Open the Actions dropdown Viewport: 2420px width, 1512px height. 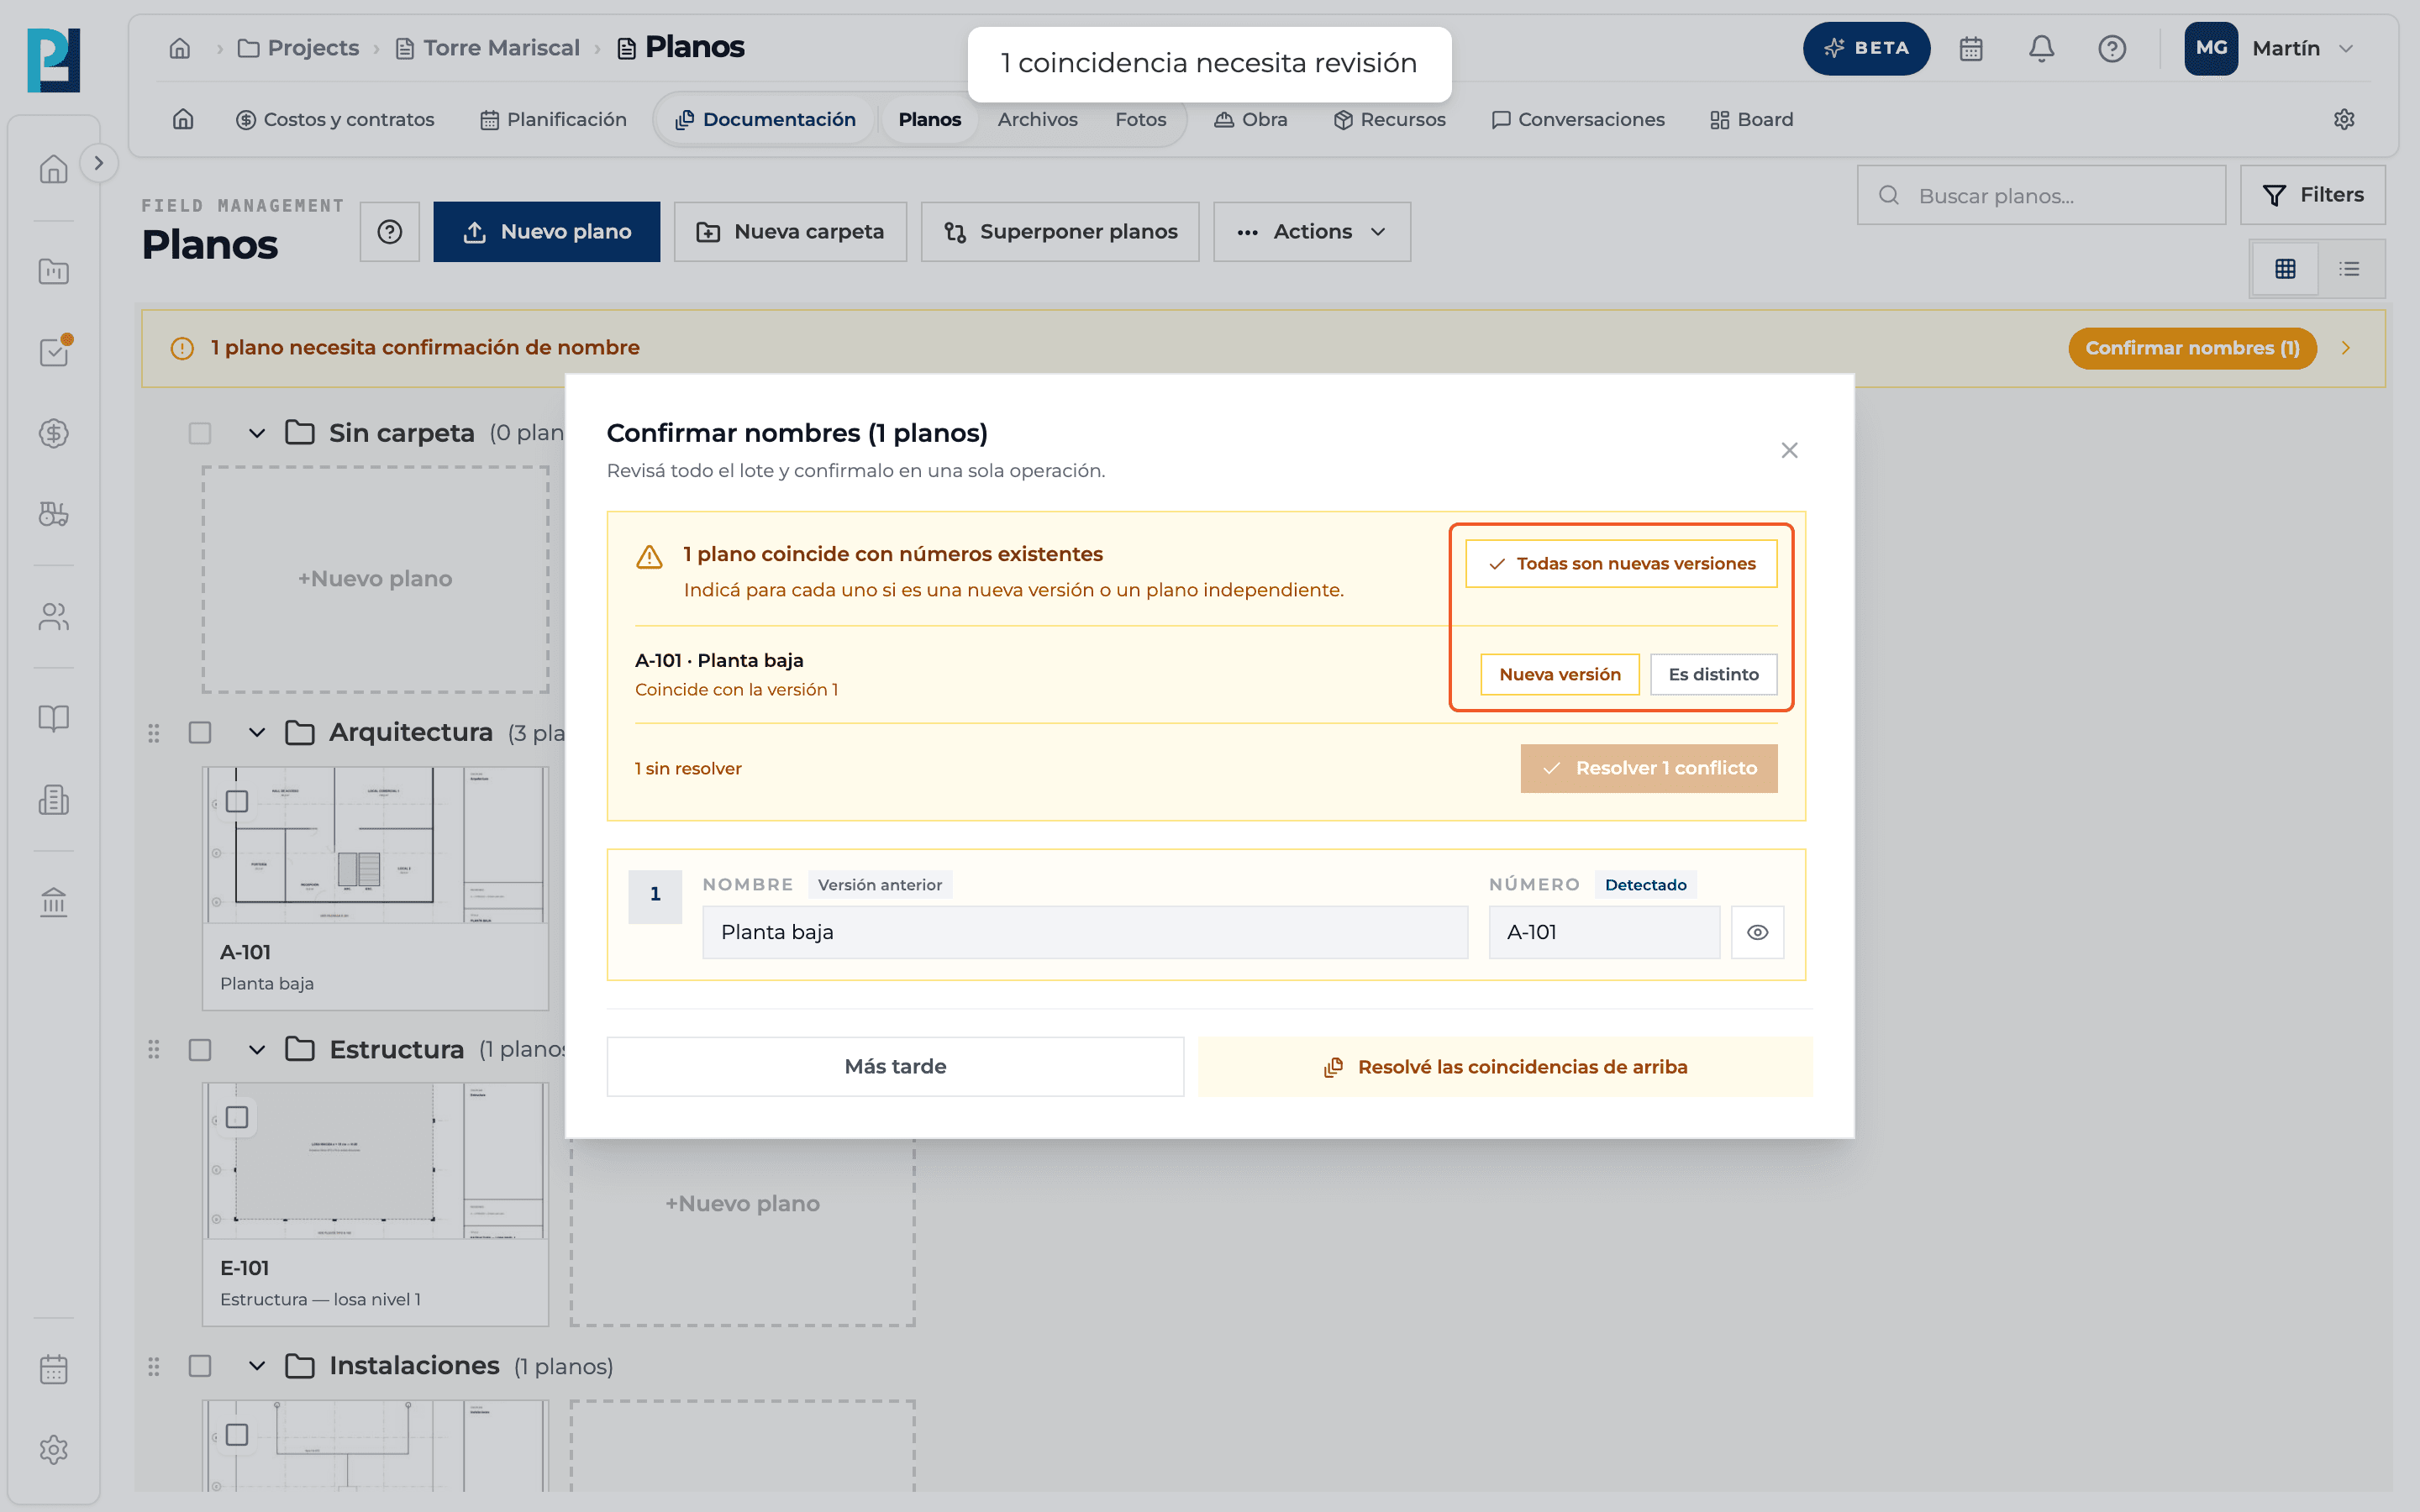coord(1312,232)
